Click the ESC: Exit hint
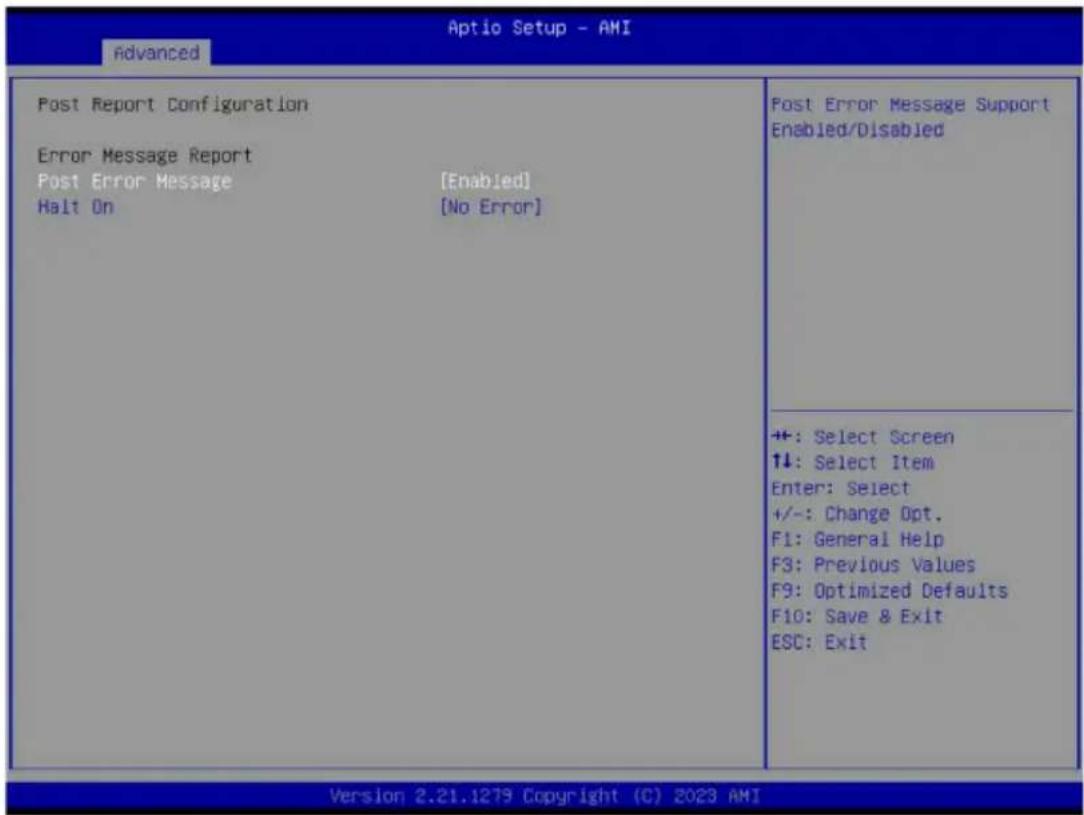The width and height of the screenshot is (1084, 815). click(x=819, y=642)
